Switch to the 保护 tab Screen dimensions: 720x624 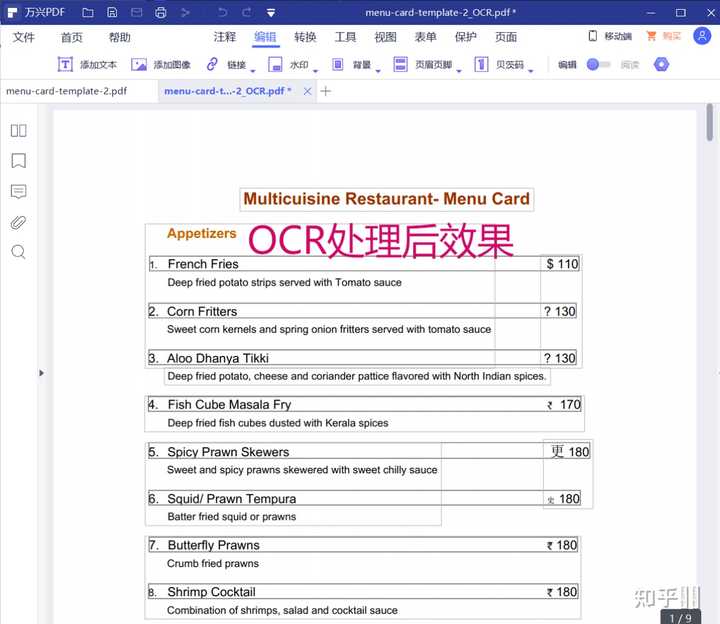[465, 37]
